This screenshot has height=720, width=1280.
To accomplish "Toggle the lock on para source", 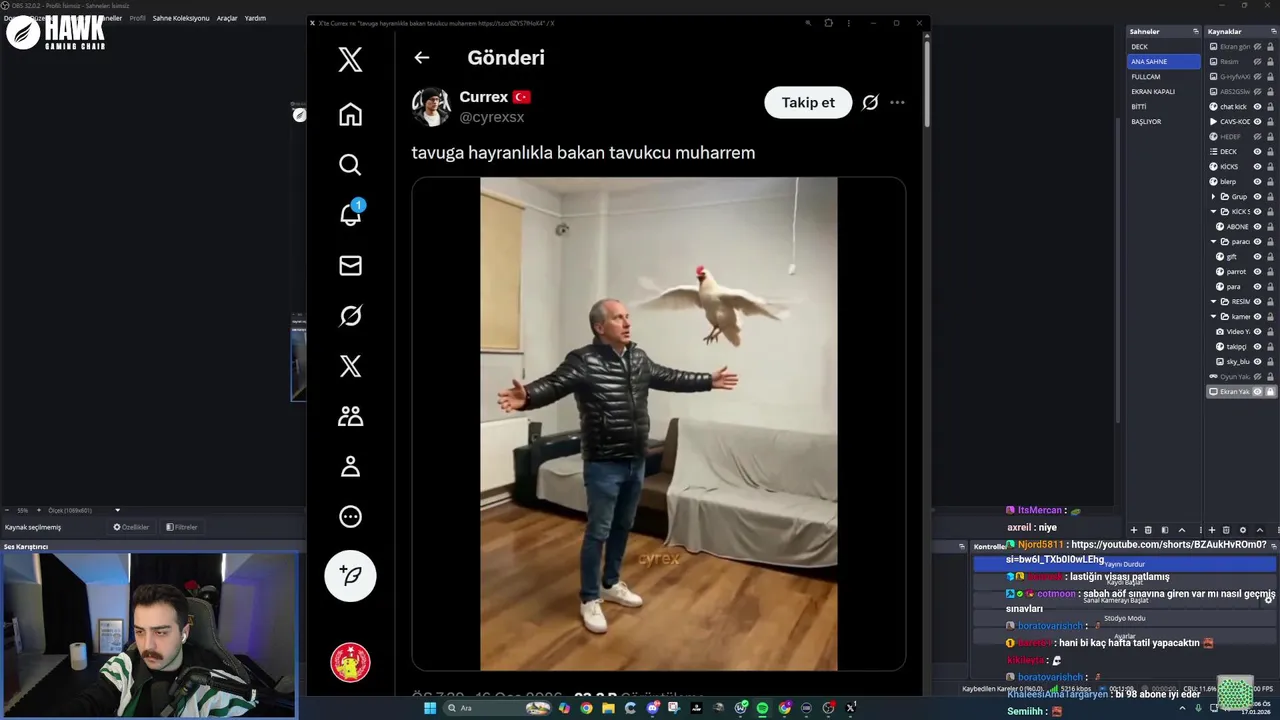I will (1270, 287).
